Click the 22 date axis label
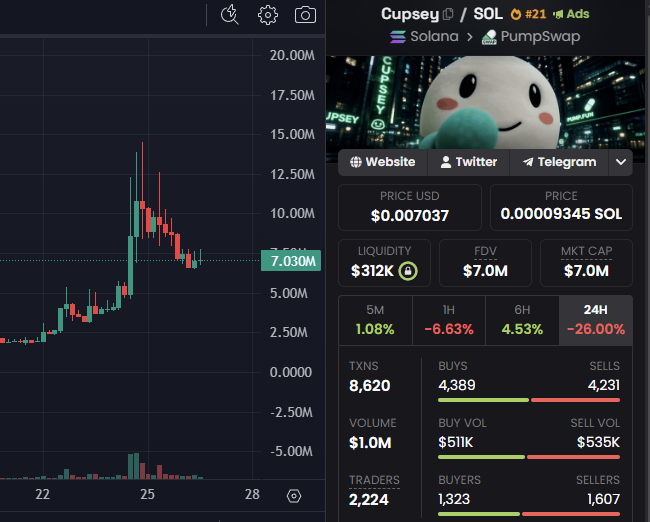The width and height of the screenshot is (650, 522). (43, 494)
